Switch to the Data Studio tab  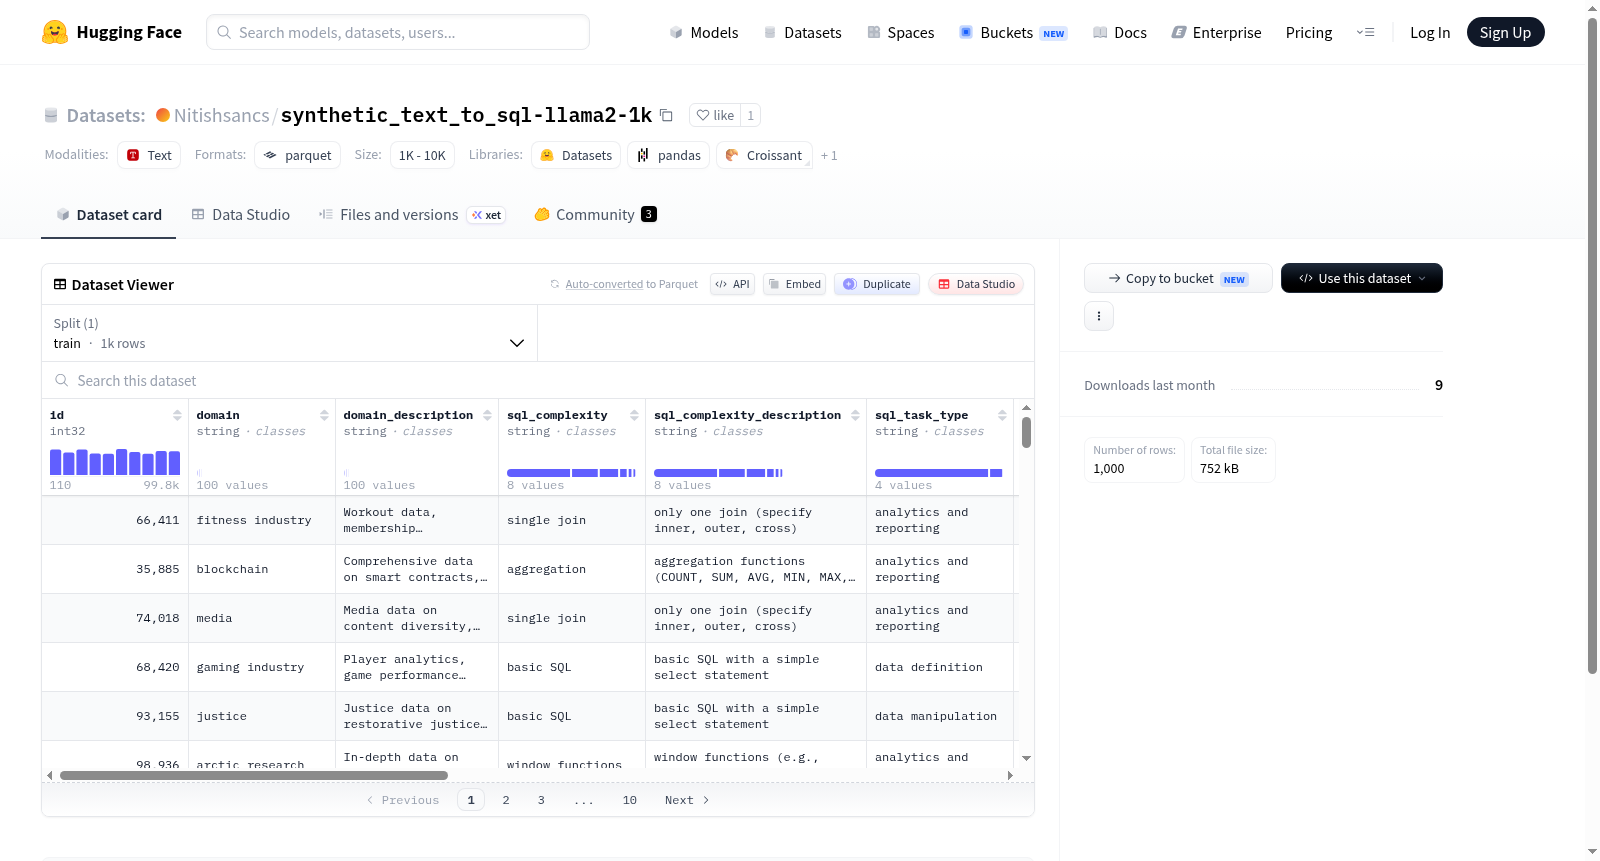coord(241,214)
